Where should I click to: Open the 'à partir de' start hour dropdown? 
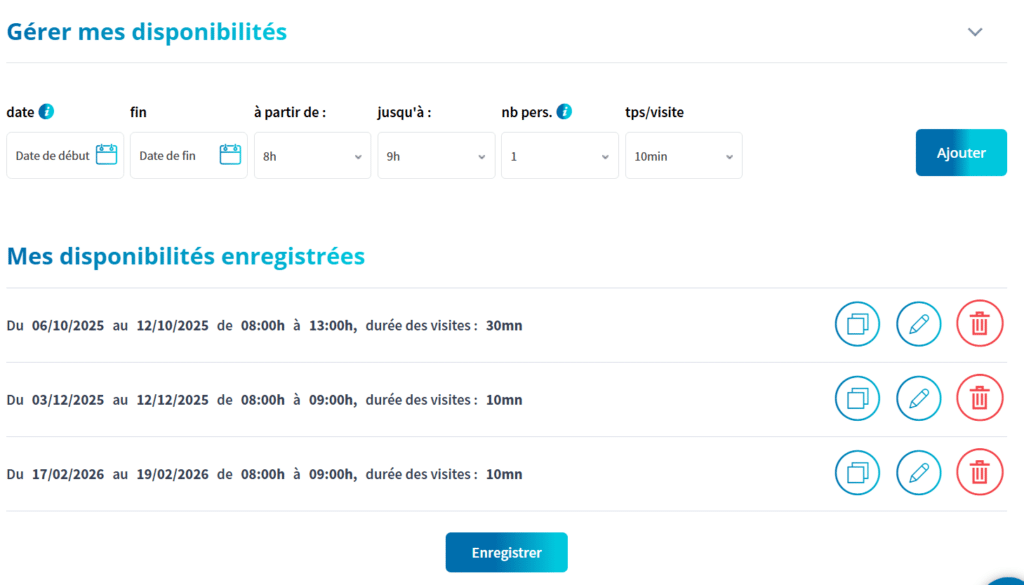coord(312,156)
